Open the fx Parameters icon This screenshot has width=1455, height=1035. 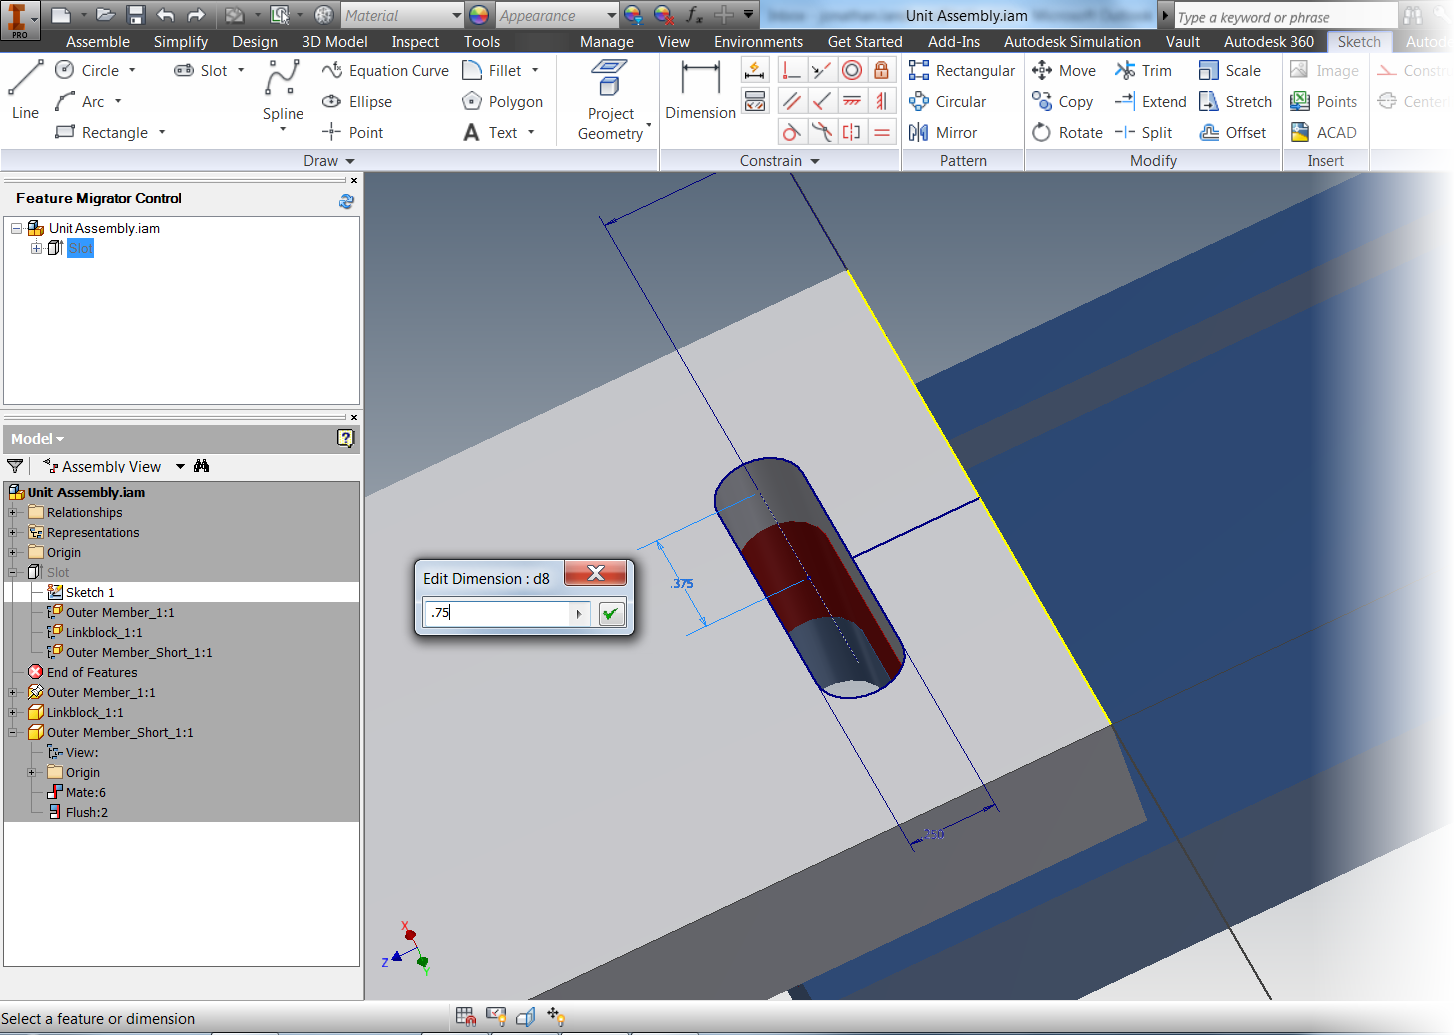(x=694, y=15)
